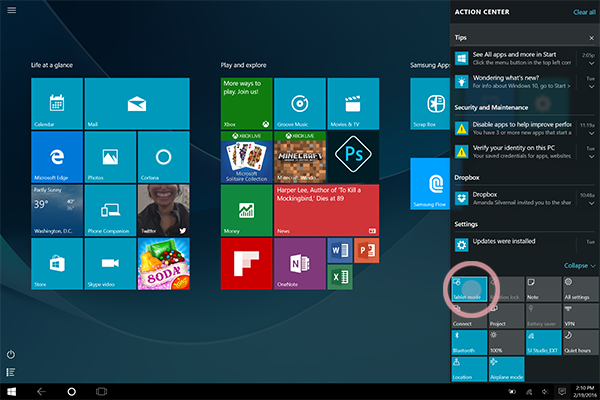Screen dimensions: 600x400
Task: Open the Money tile
Action: coord(246,210)
